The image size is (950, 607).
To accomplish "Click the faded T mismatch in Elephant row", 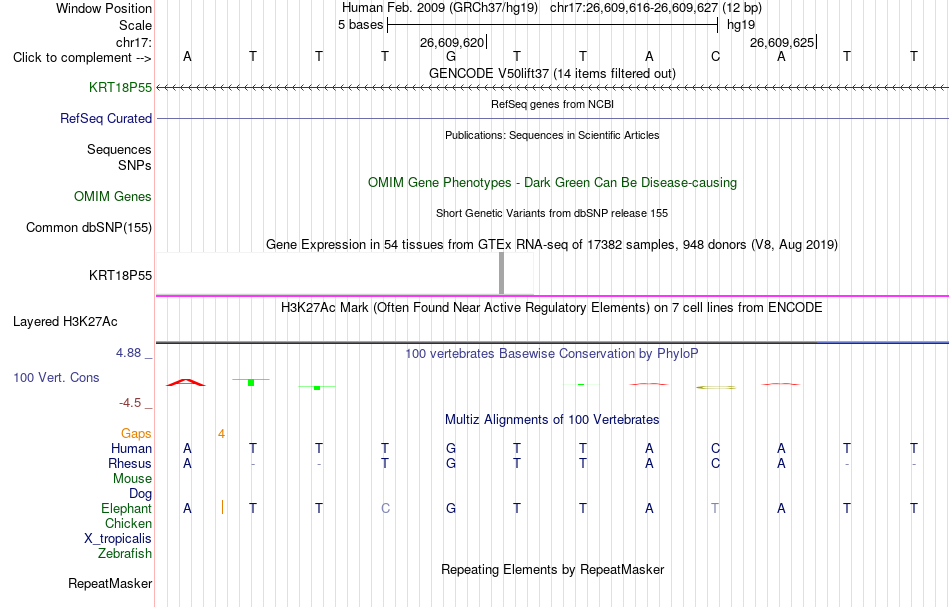I will (x=715, y=509).
